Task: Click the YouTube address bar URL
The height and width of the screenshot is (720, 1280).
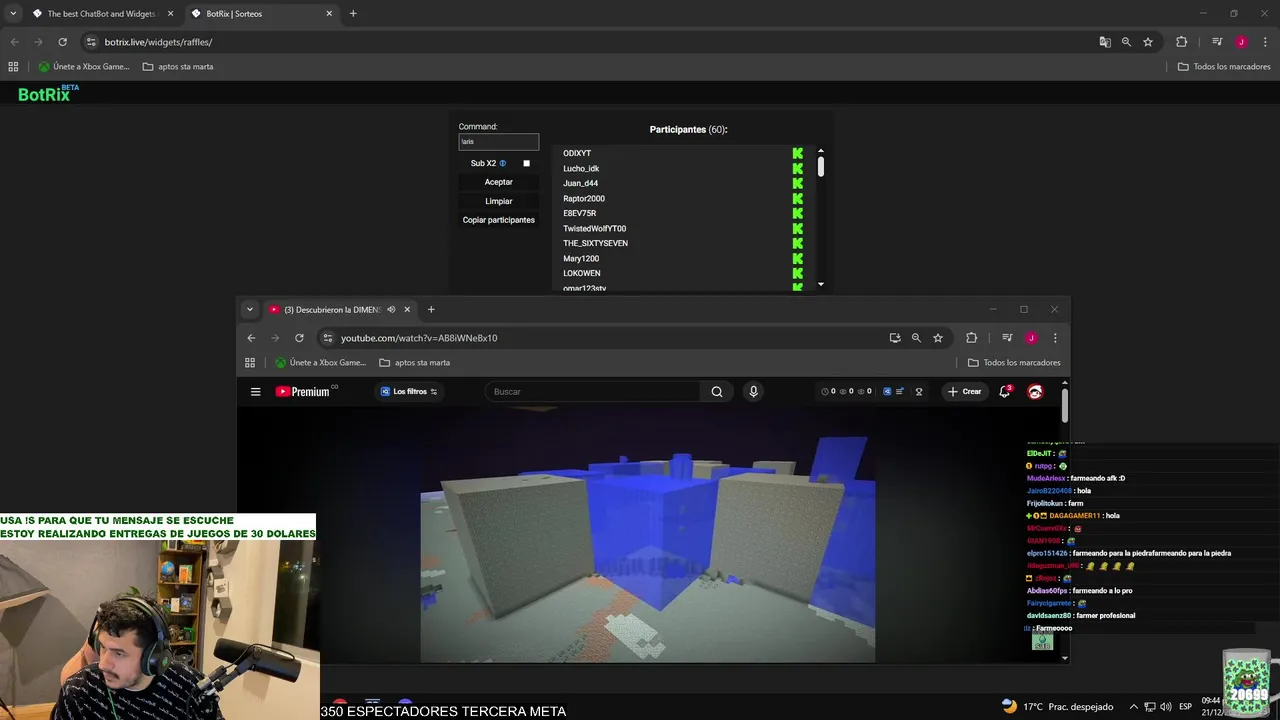Action: [x=419, y=338]
